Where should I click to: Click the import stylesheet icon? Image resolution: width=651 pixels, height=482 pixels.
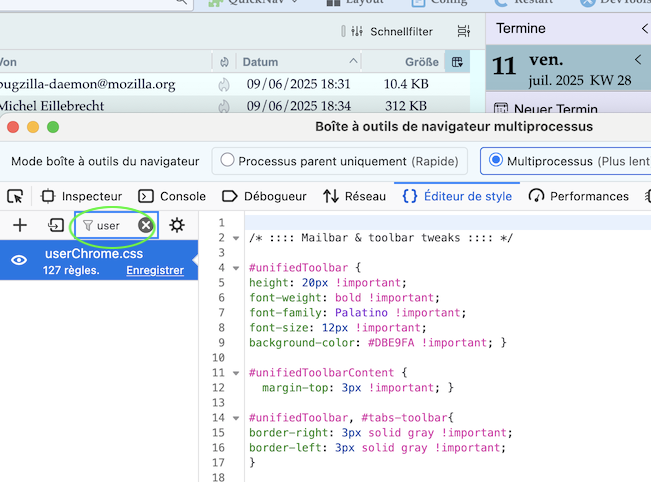point(56,226)
